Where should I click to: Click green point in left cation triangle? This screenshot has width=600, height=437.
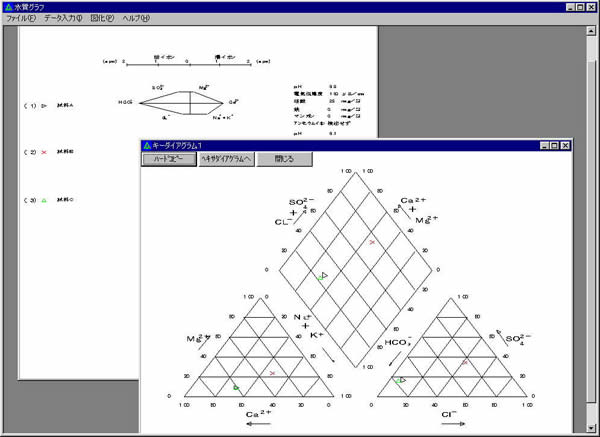(236, 387)
